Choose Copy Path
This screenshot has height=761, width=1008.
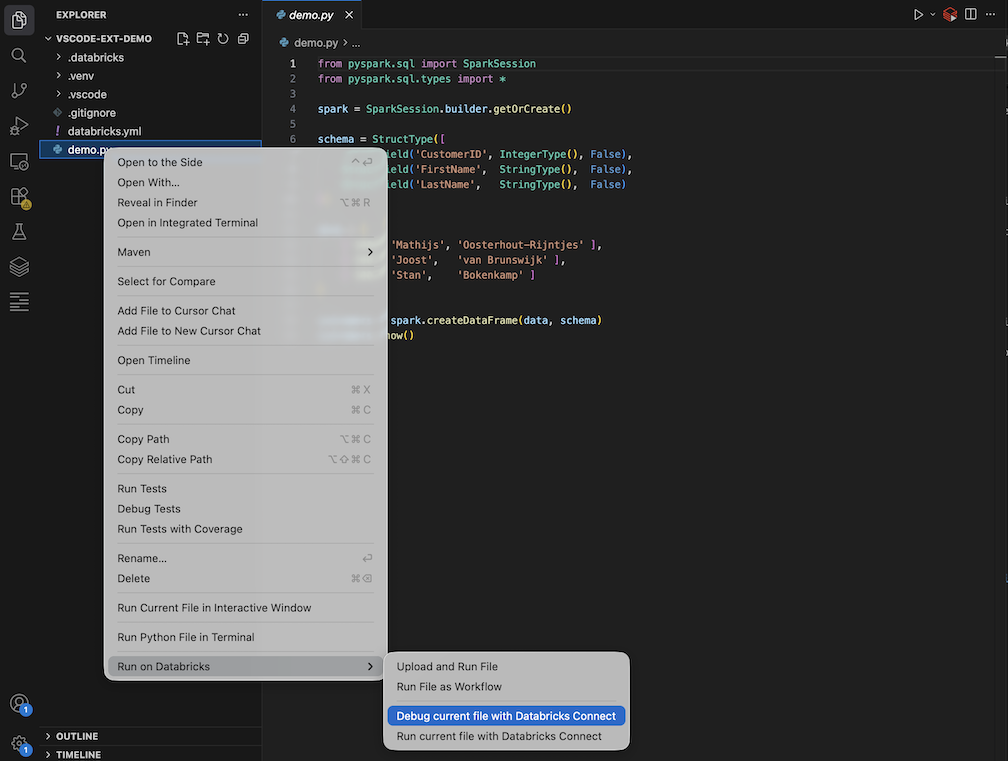245,439
